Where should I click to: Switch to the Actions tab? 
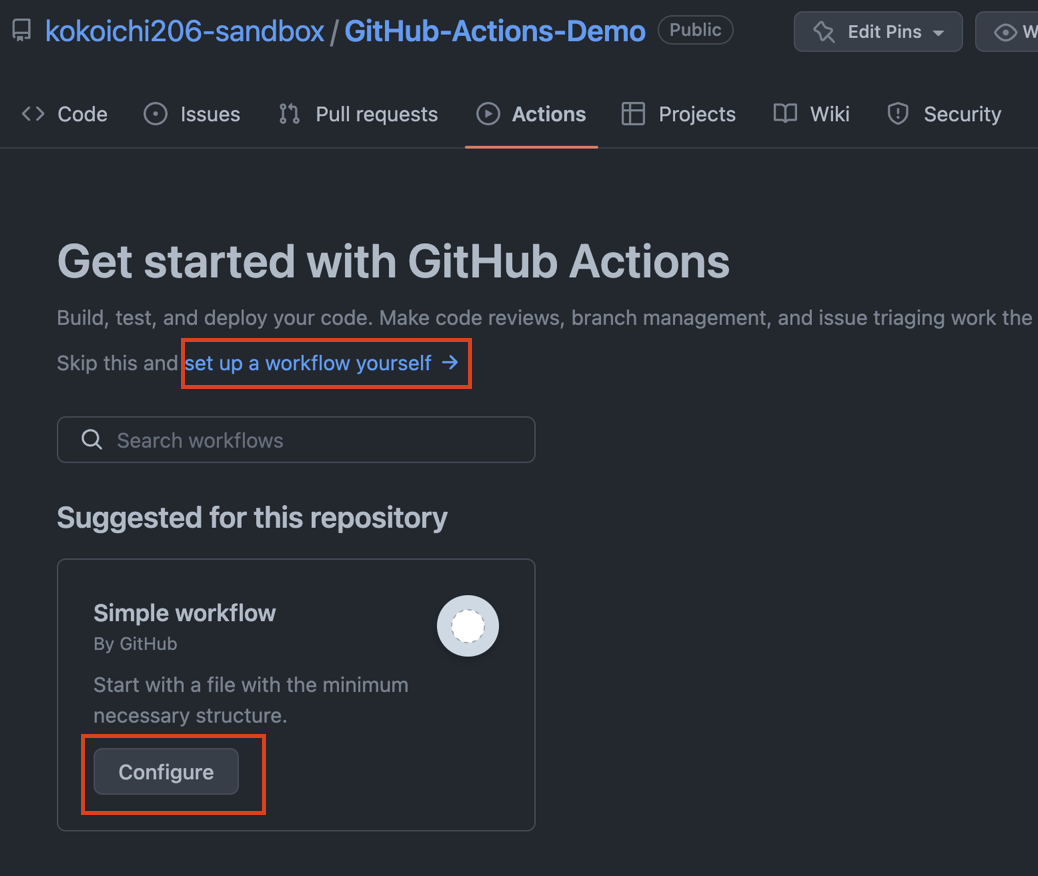531,114
